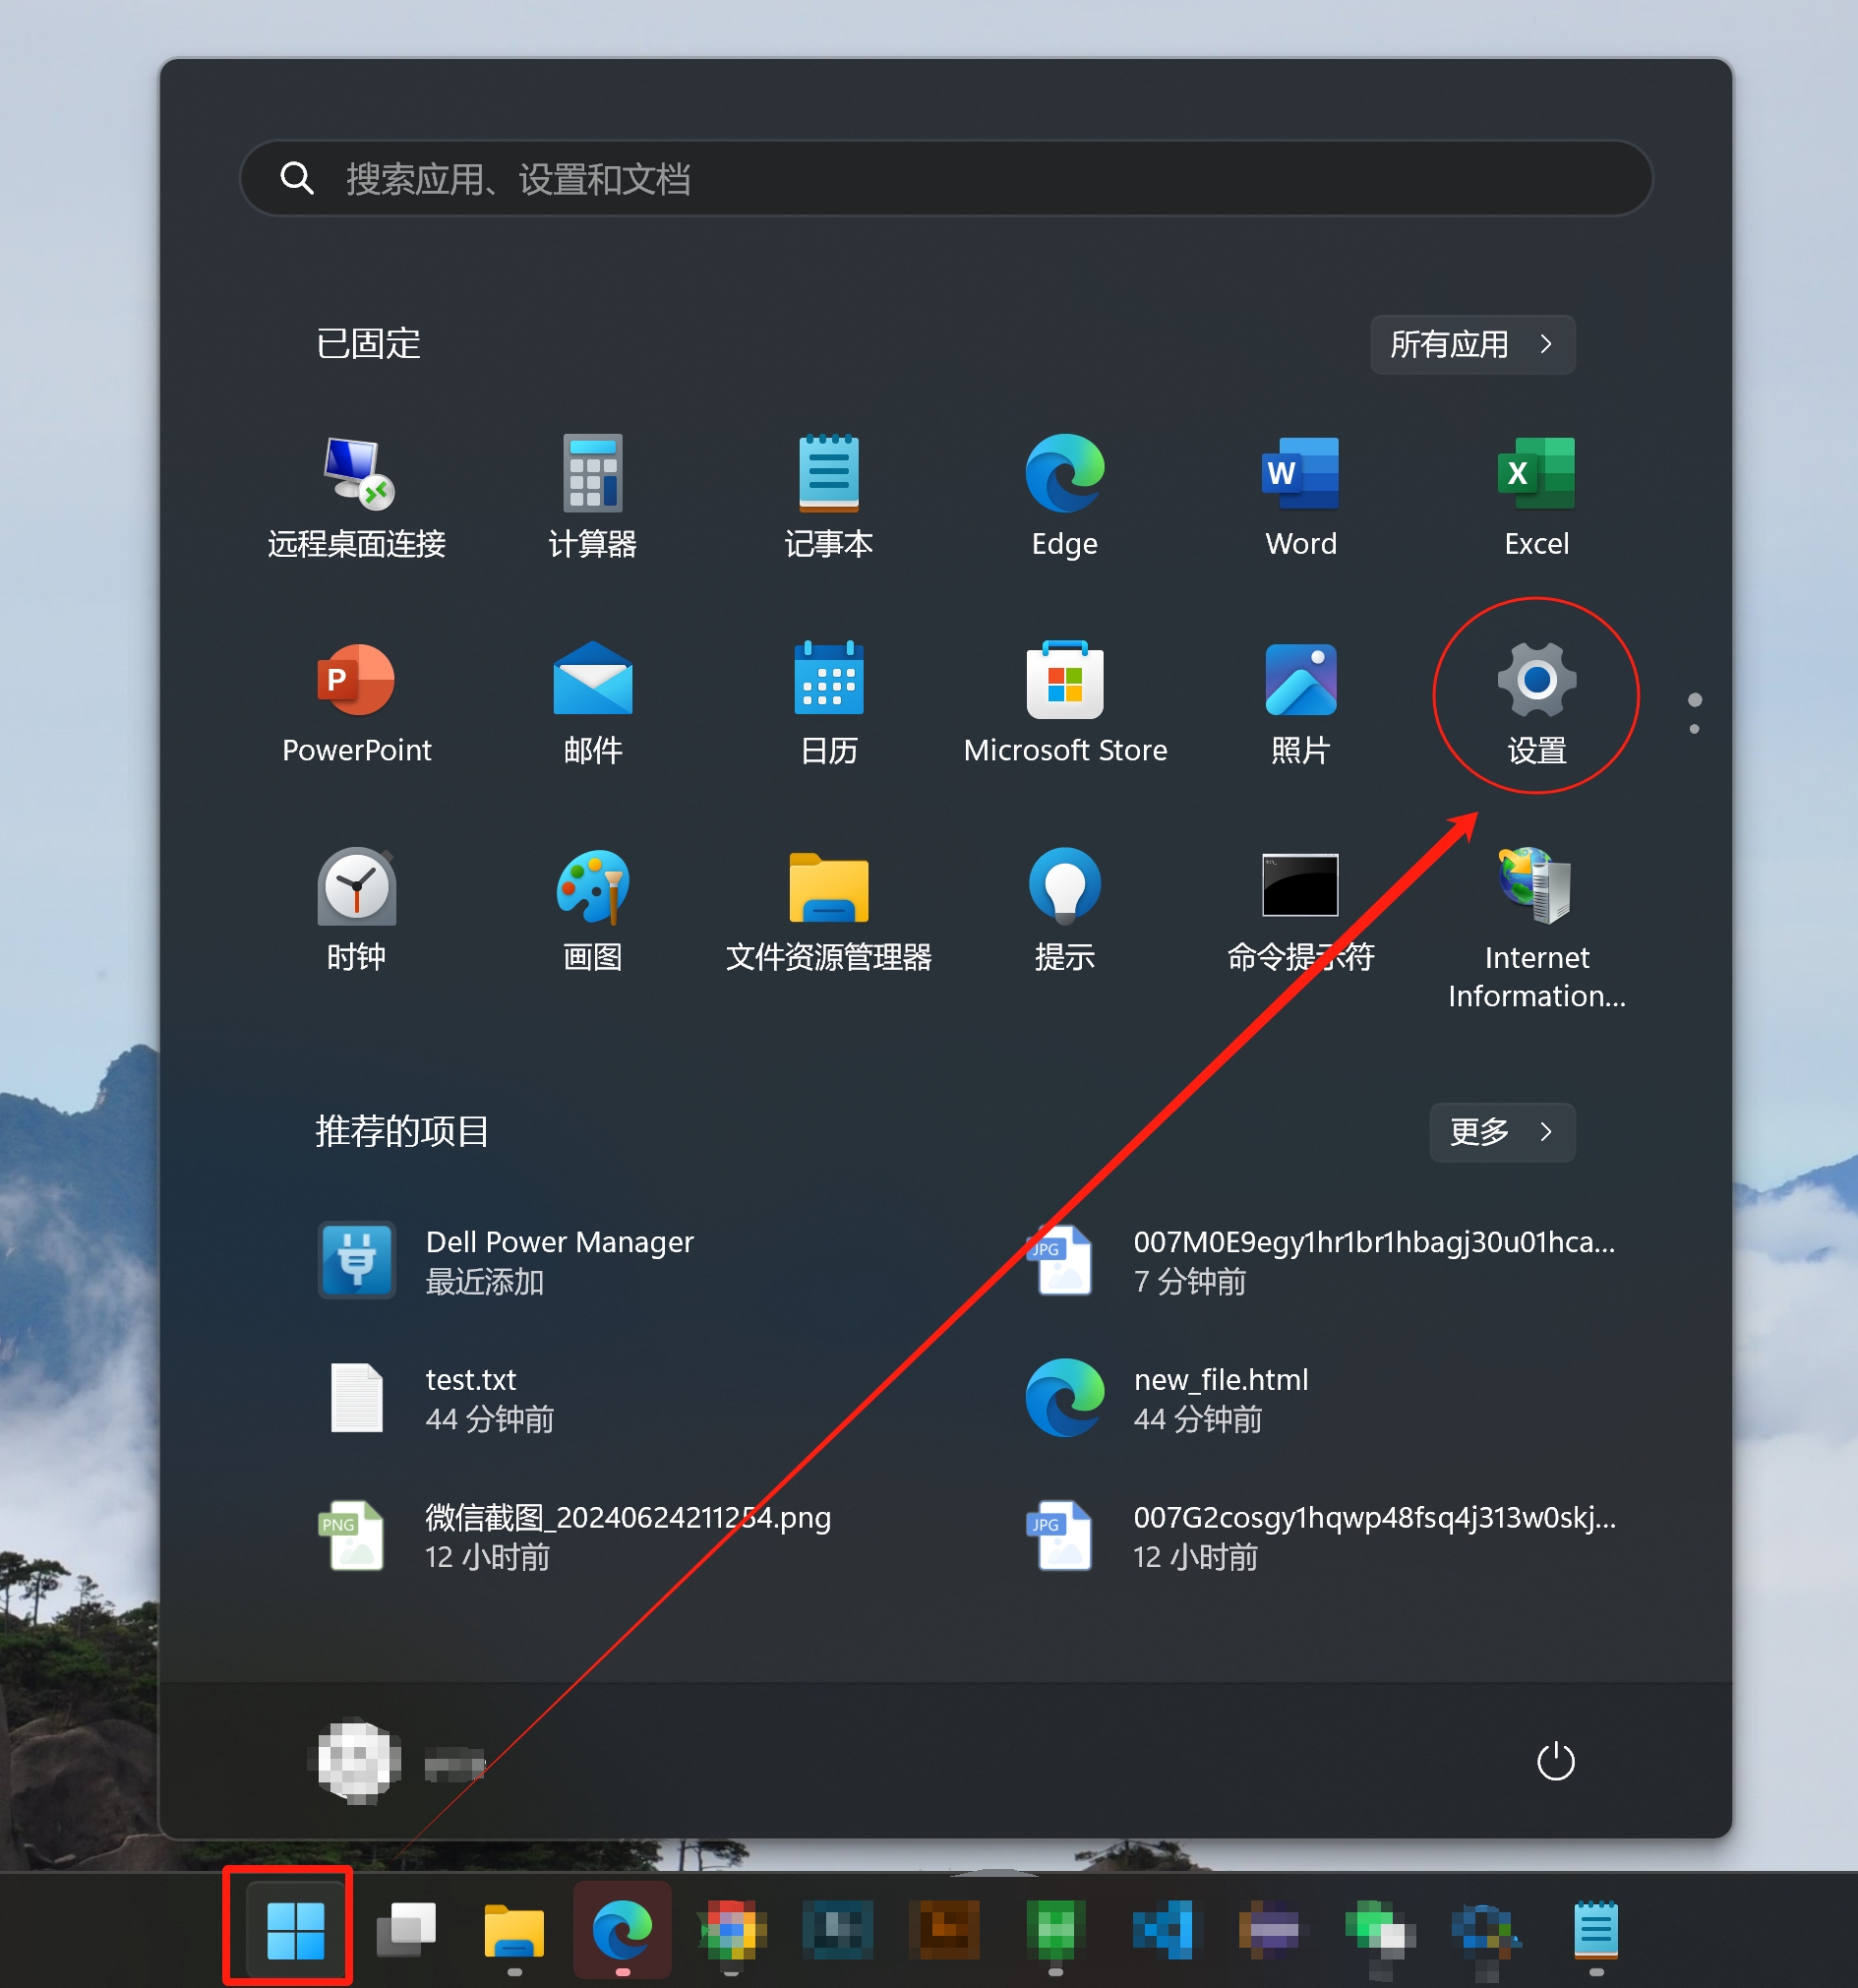1858x1988 pixels.
Task: Launch the Calculator app (计算器)
Action: (592, 497)
